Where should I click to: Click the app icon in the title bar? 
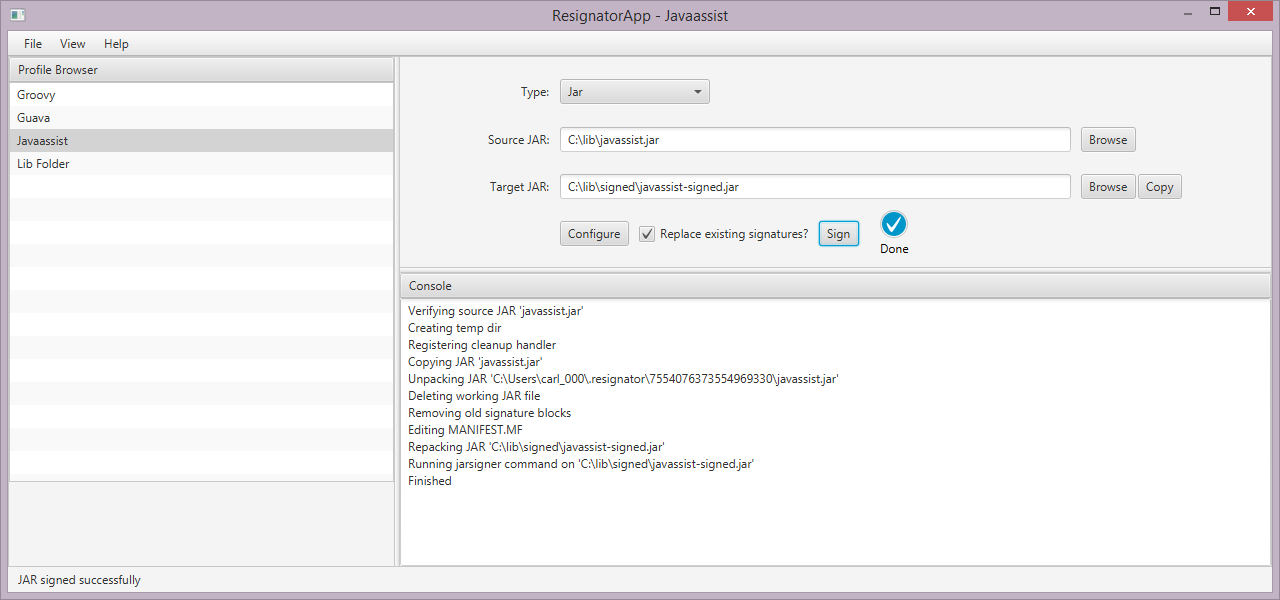click(x=17, y=13)
